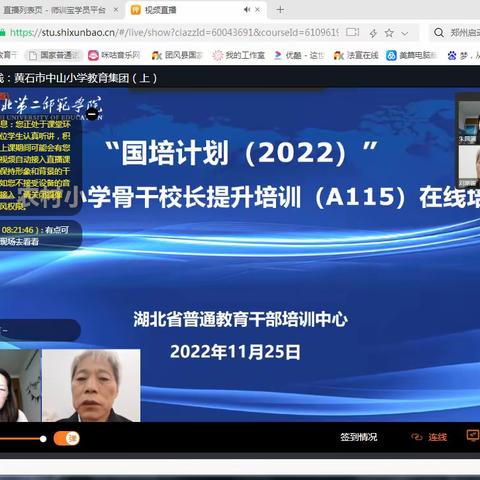Image resolution: width=480 pixels, height=480 pixels.
Task: Open the 优酷 bookmark
Action: (299, 55)
